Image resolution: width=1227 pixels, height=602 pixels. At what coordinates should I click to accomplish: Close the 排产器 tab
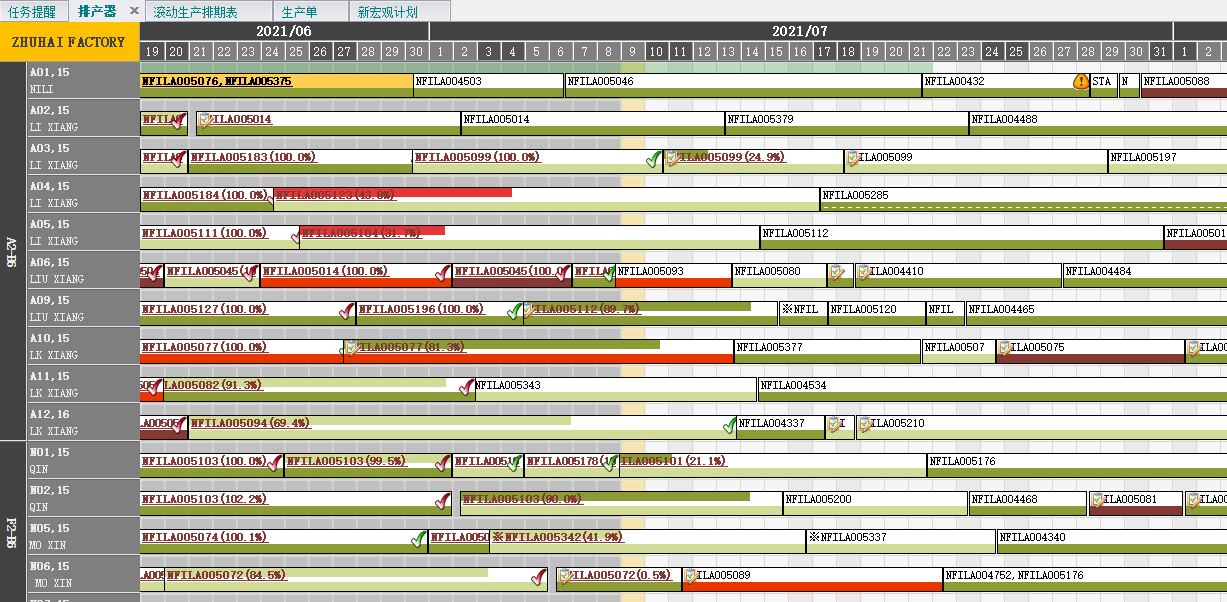[x=134, y=11]
